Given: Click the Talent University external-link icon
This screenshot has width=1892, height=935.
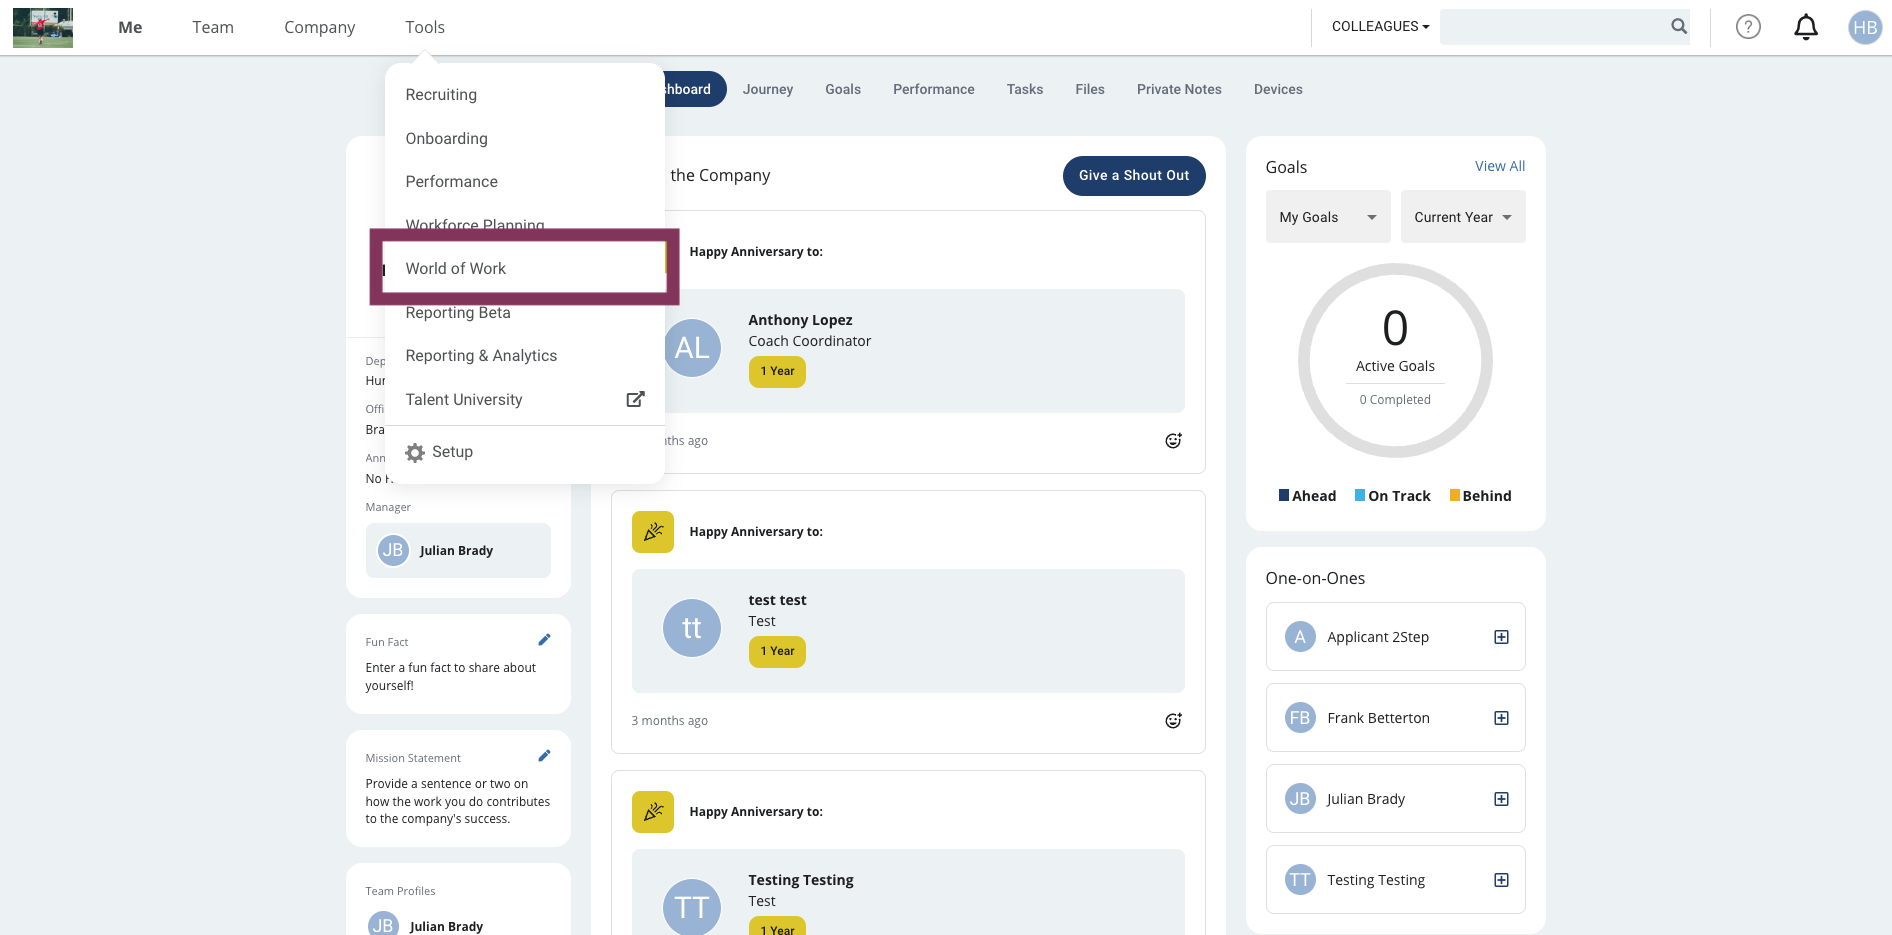Looking at the screenshot, I should click(635, 399).
